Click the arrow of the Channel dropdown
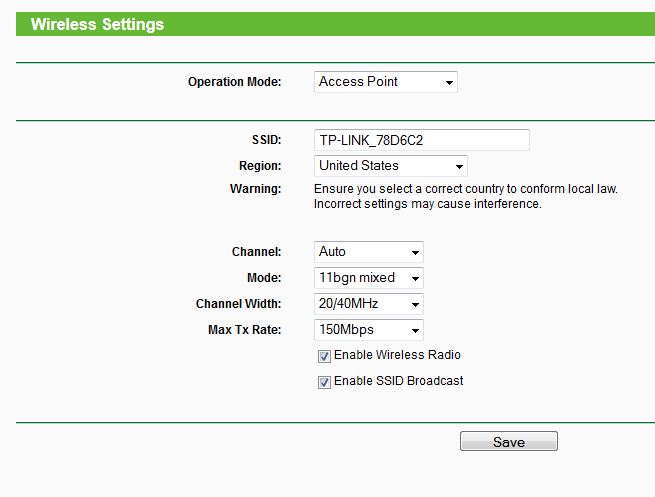This screenshot has height=497, width=655. pyautogui.click(x=415, y=253)
